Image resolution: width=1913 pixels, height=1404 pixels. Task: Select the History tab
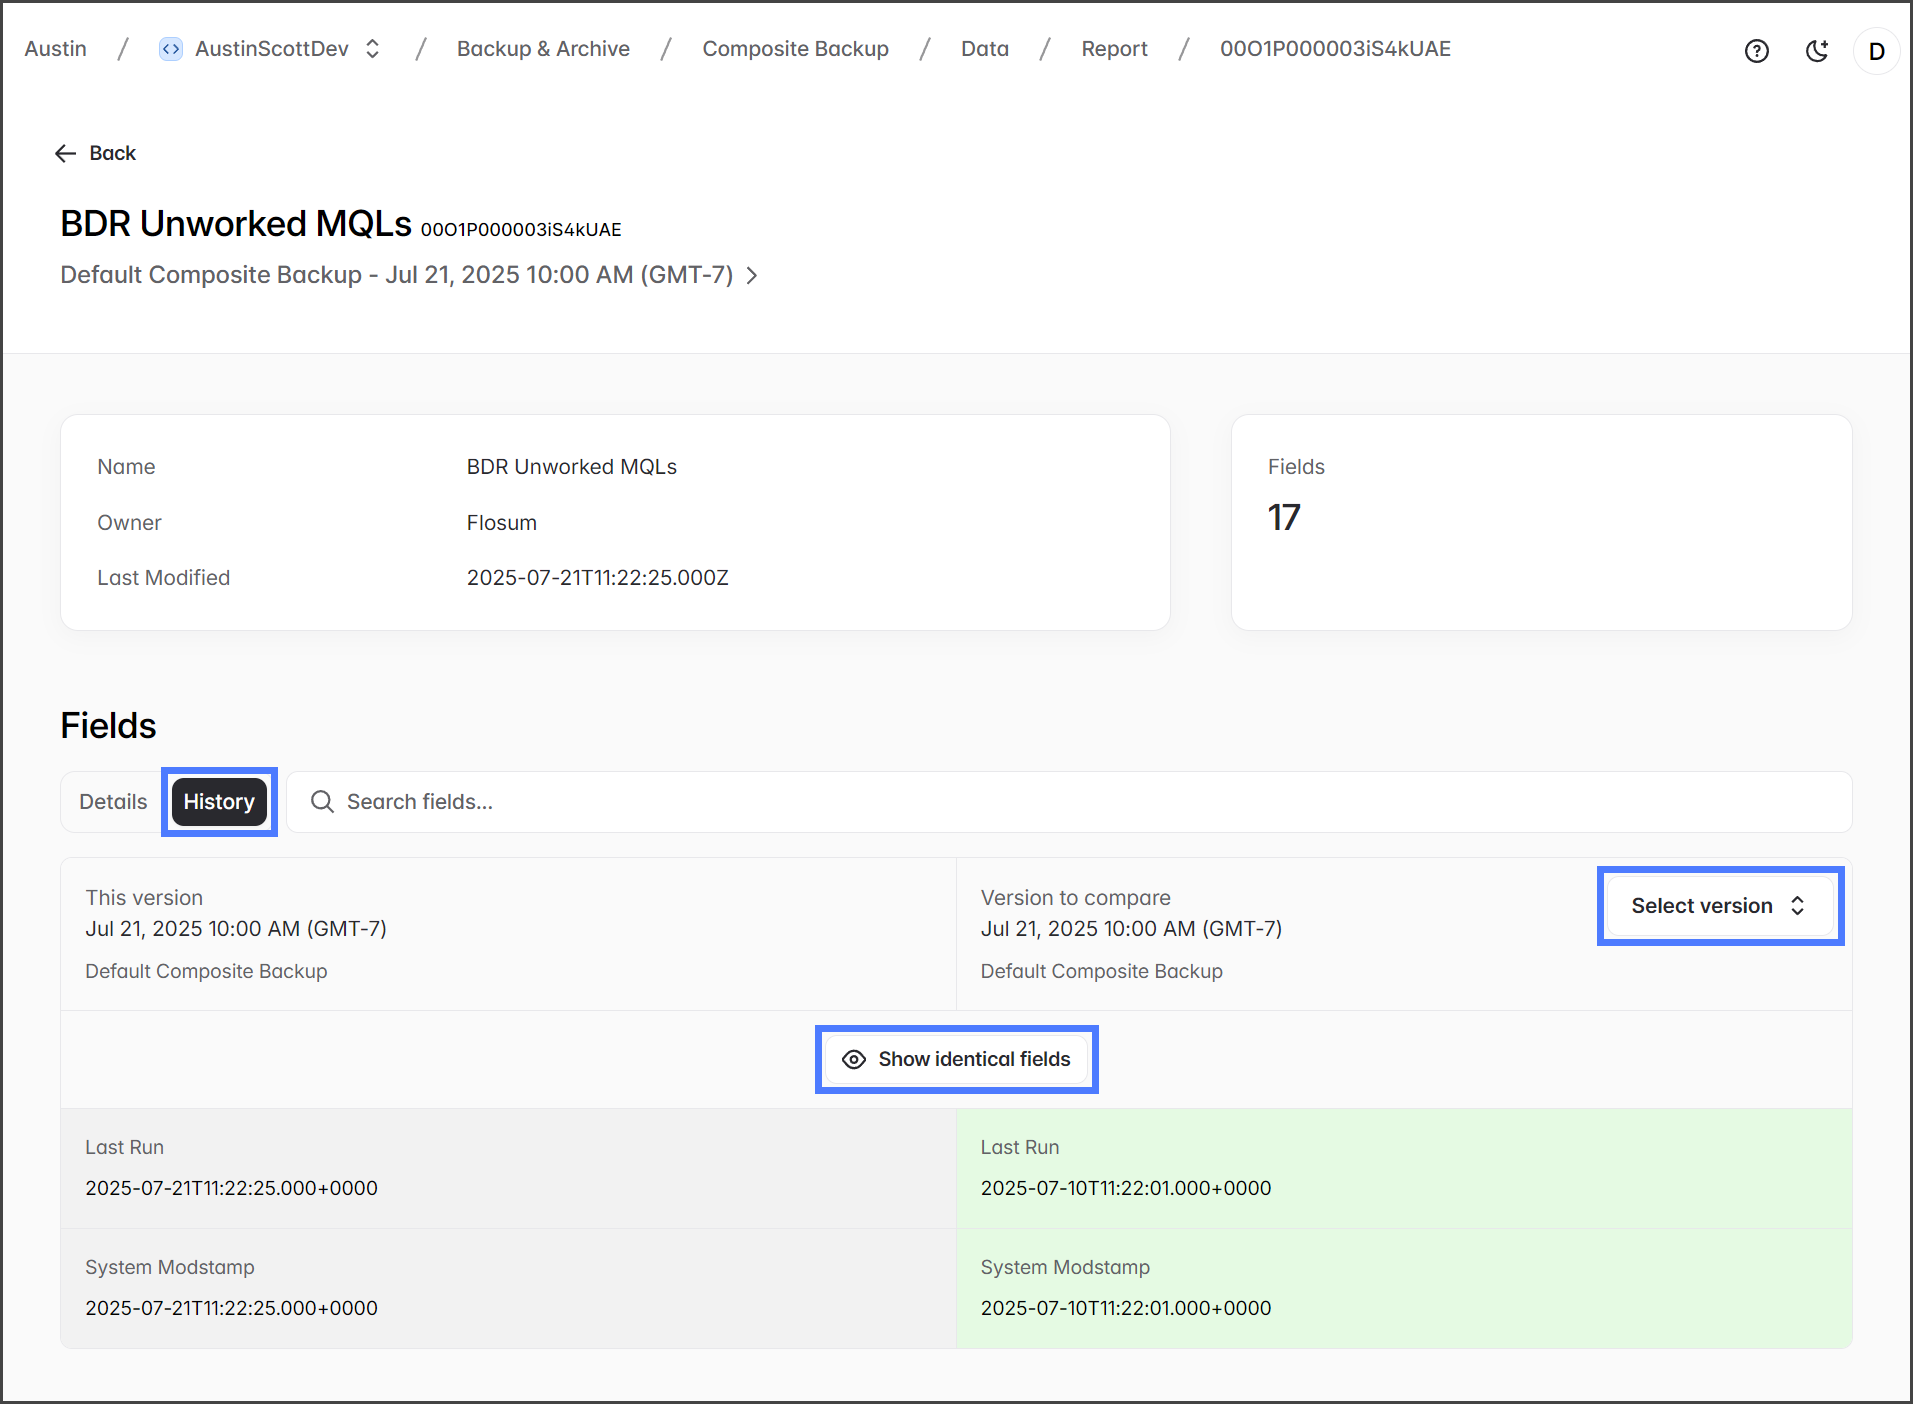219,802
